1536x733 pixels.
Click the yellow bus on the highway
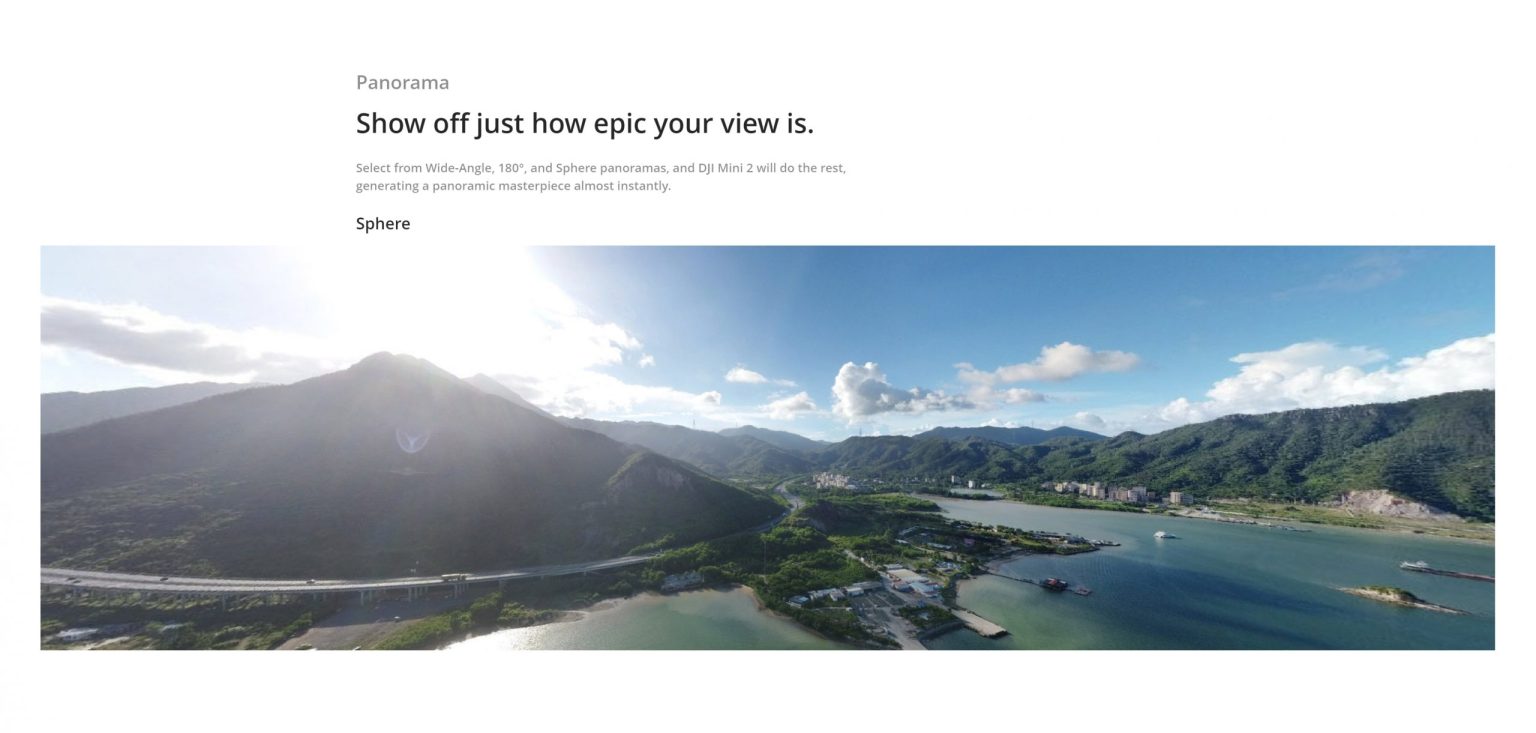(453, 577)
